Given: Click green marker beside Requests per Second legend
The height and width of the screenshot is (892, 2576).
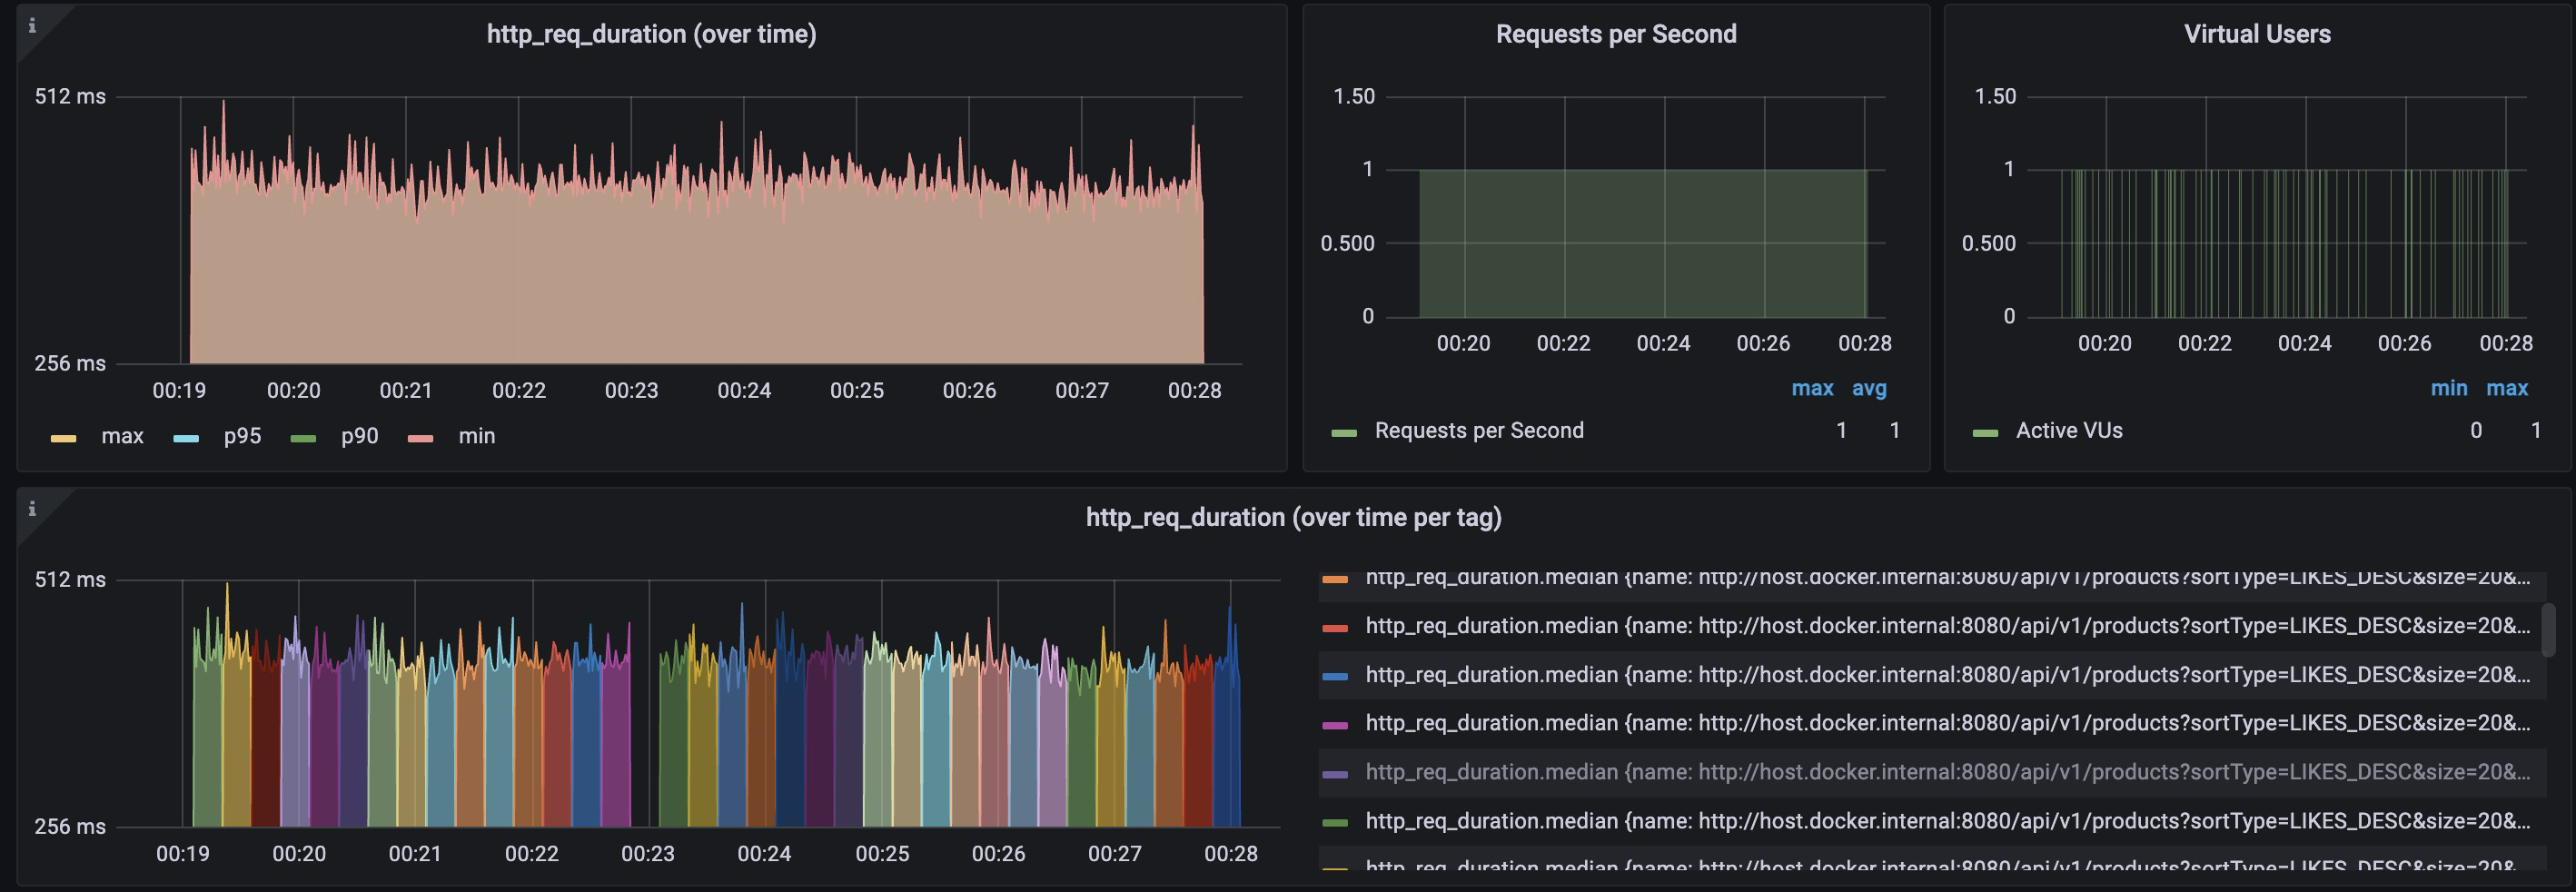Looking at the screenshot, I should pos(1344,432).
